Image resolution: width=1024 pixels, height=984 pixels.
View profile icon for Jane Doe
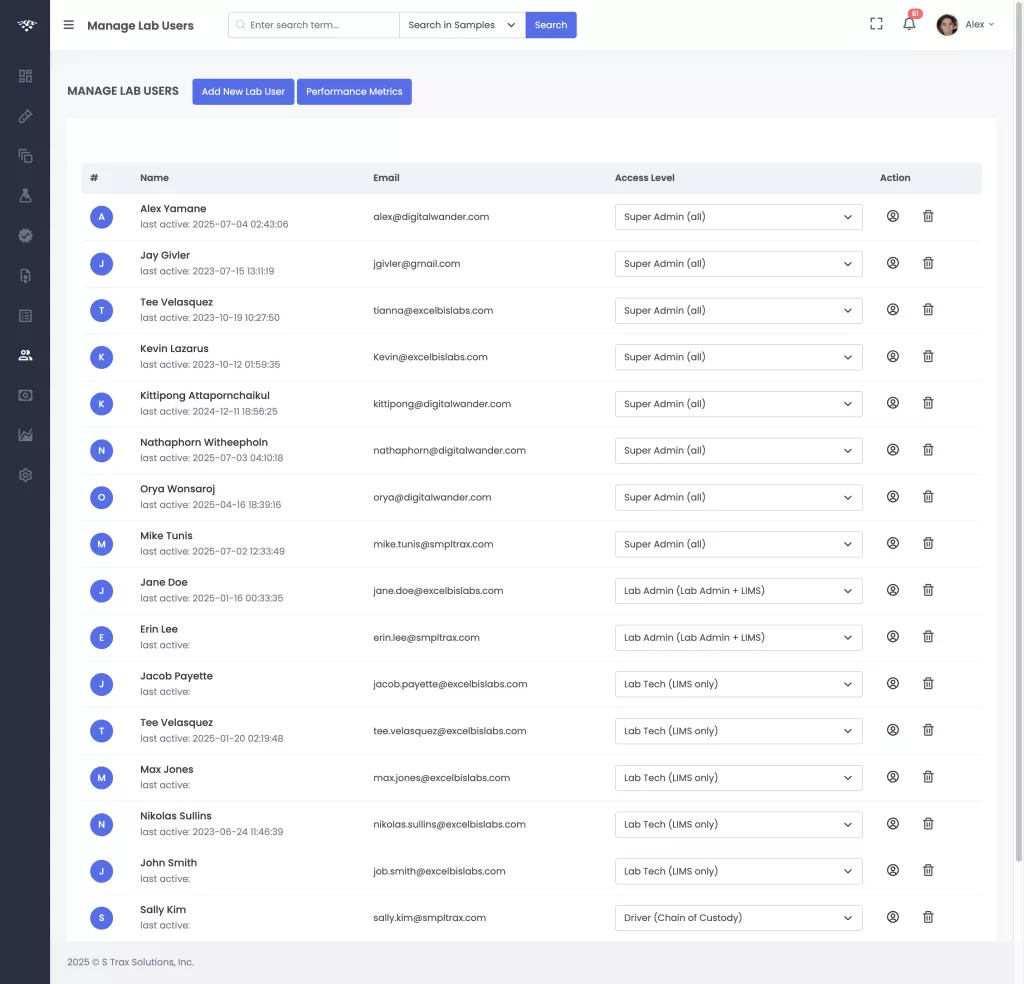tap(893, 590)
